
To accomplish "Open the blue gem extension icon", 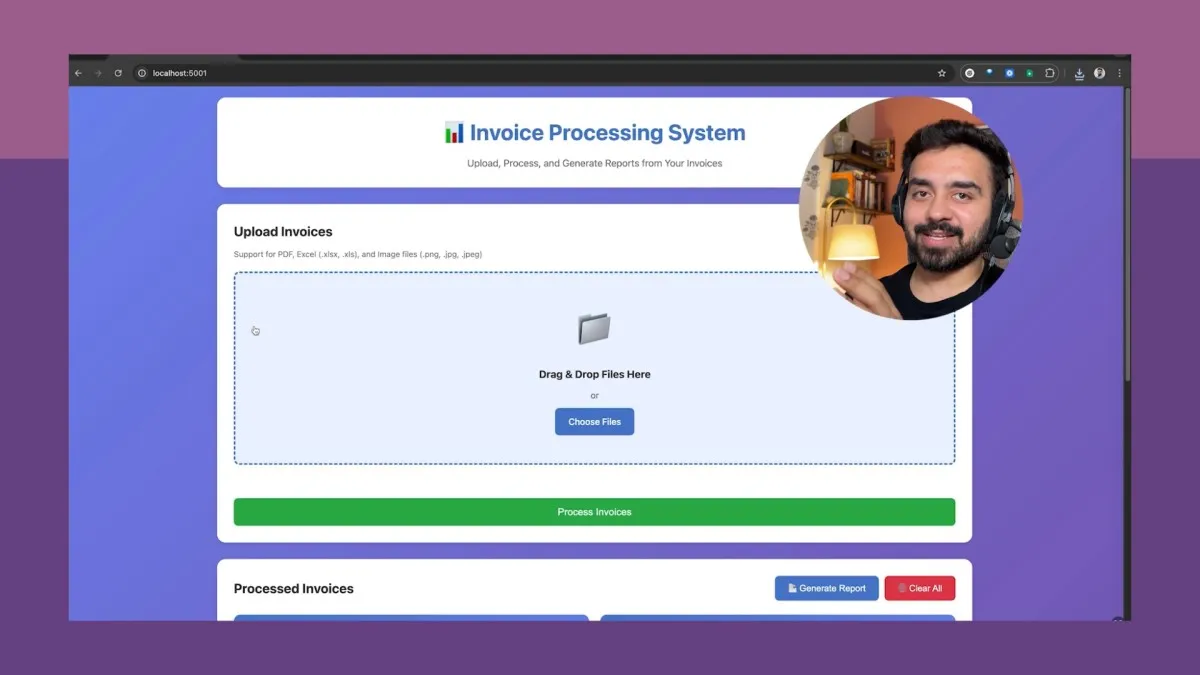I will pyautogui.click(x=989, y=73).
